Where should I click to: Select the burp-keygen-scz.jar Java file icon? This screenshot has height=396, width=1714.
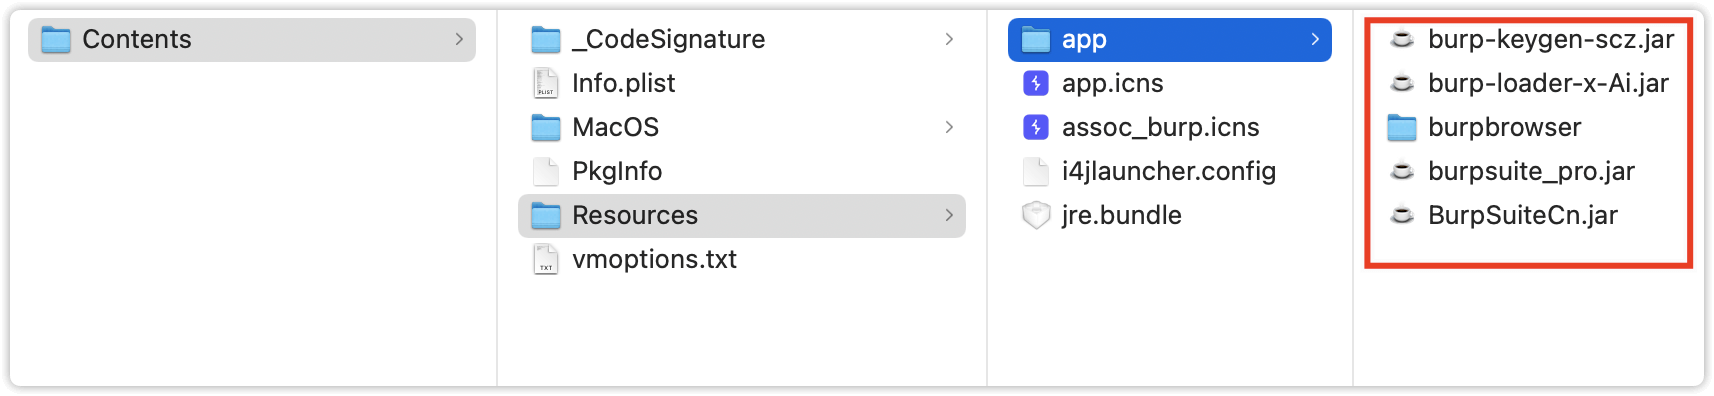(x=1402, y=39)
